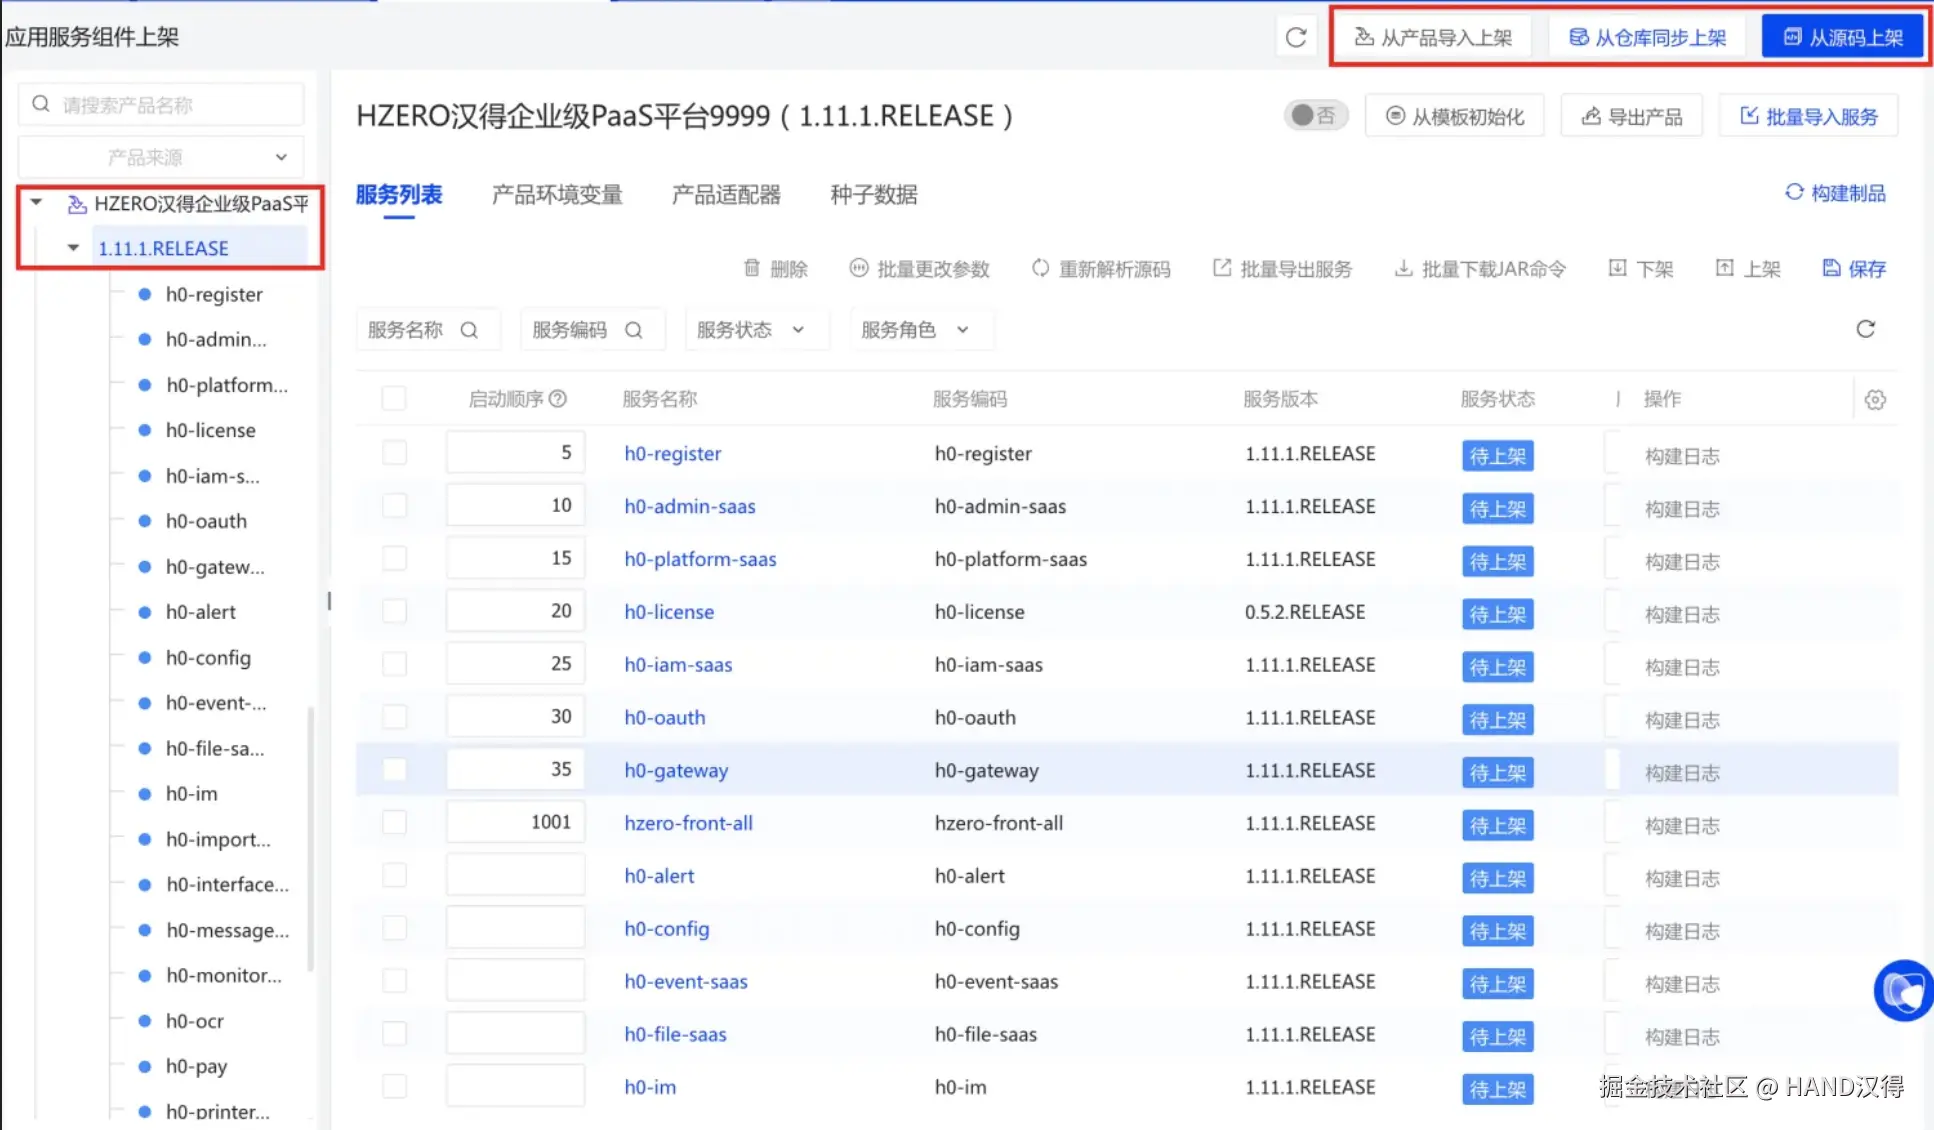Click the 删除 trash icon button

pos(752,268)
